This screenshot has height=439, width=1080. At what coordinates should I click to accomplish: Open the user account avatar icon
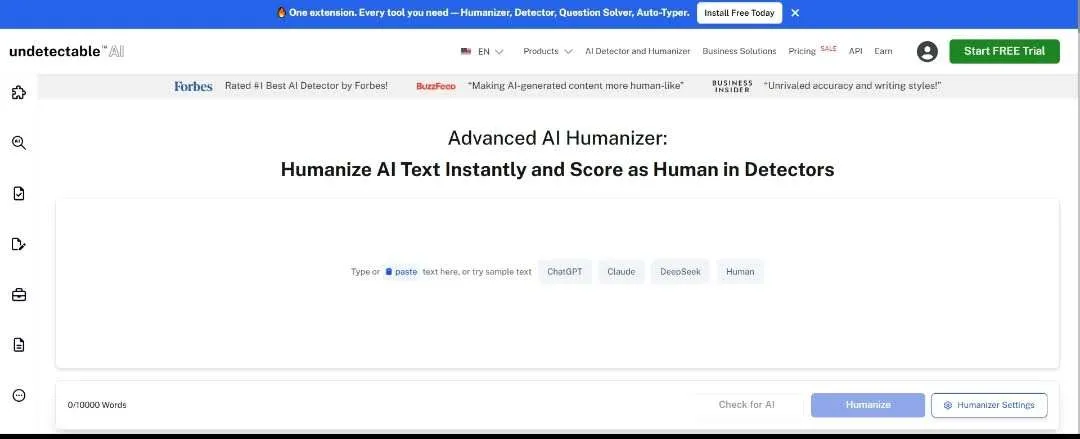(927, 51)
